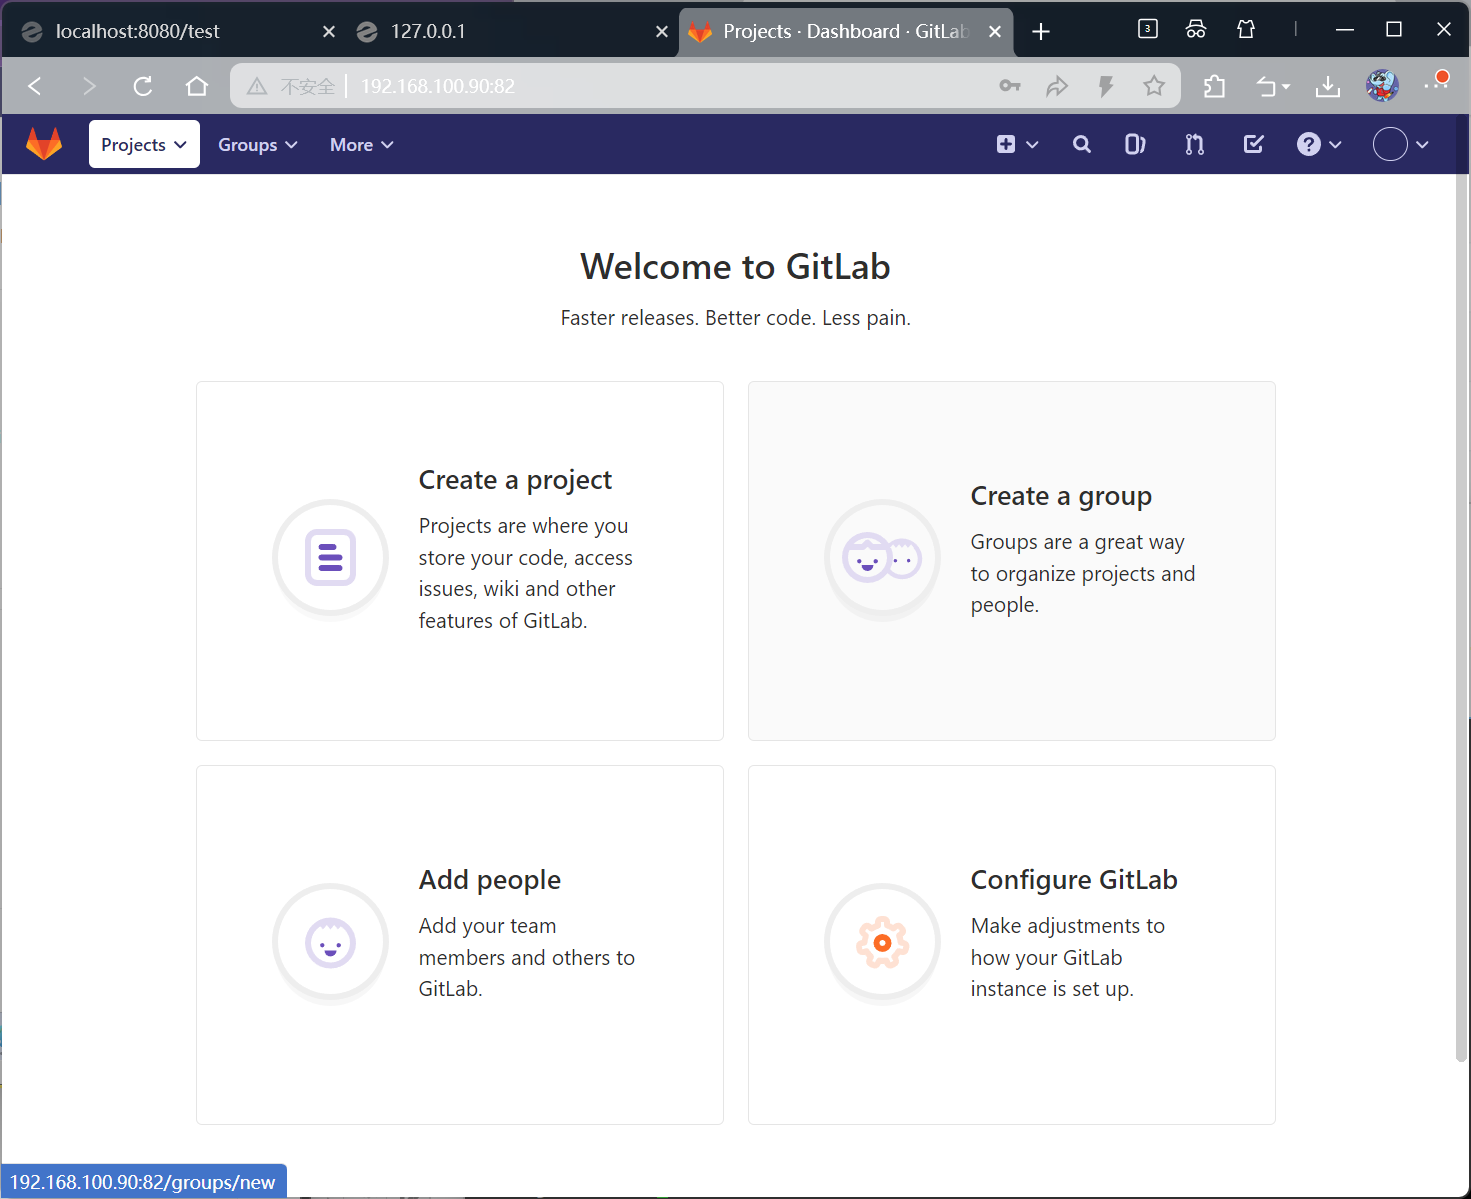Click the GitLab fox logo
The image size is (1471, 1199).
pos(44,144)
